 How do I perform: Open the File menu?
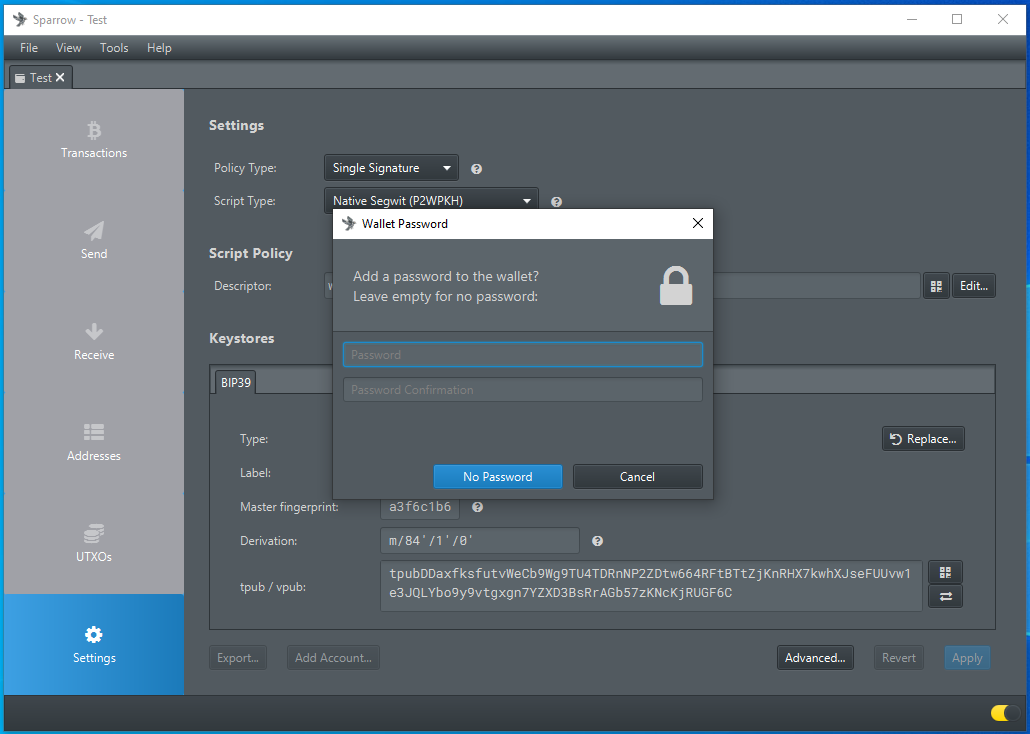click(x=29, y=48)
